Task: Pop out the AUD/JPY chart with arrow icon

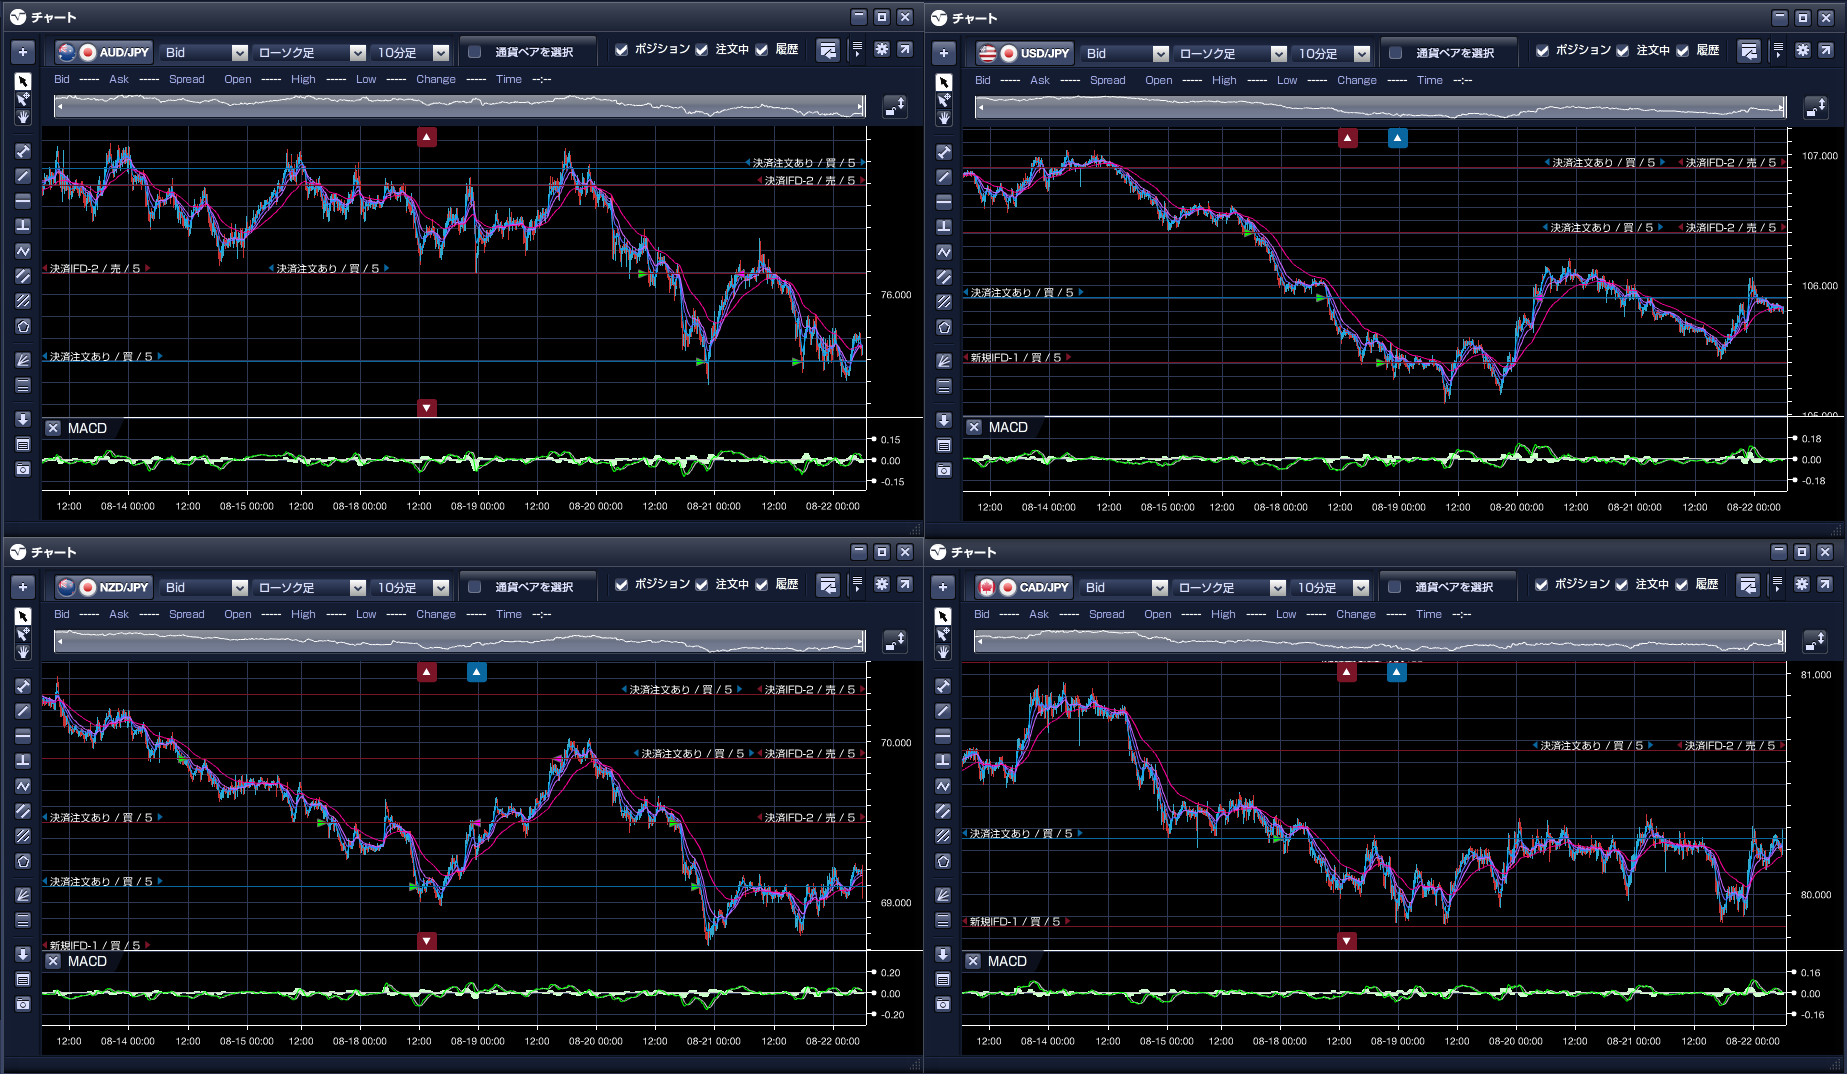Action: pyautogui.click(x=905, y=49)
